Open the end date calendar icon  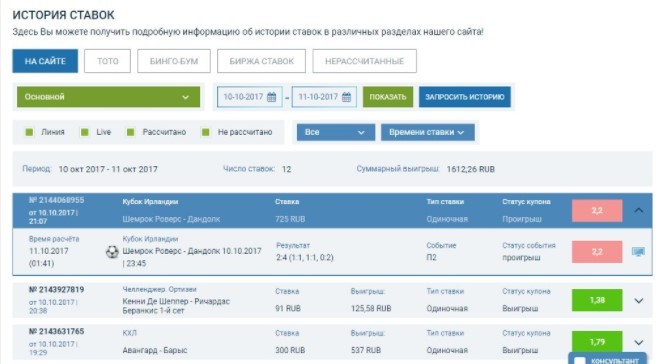(x=346, y=97)
